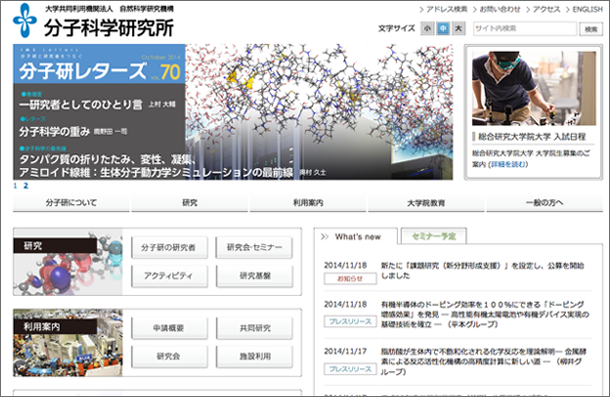Open 研究 main menu item

(x=189, y=203)
